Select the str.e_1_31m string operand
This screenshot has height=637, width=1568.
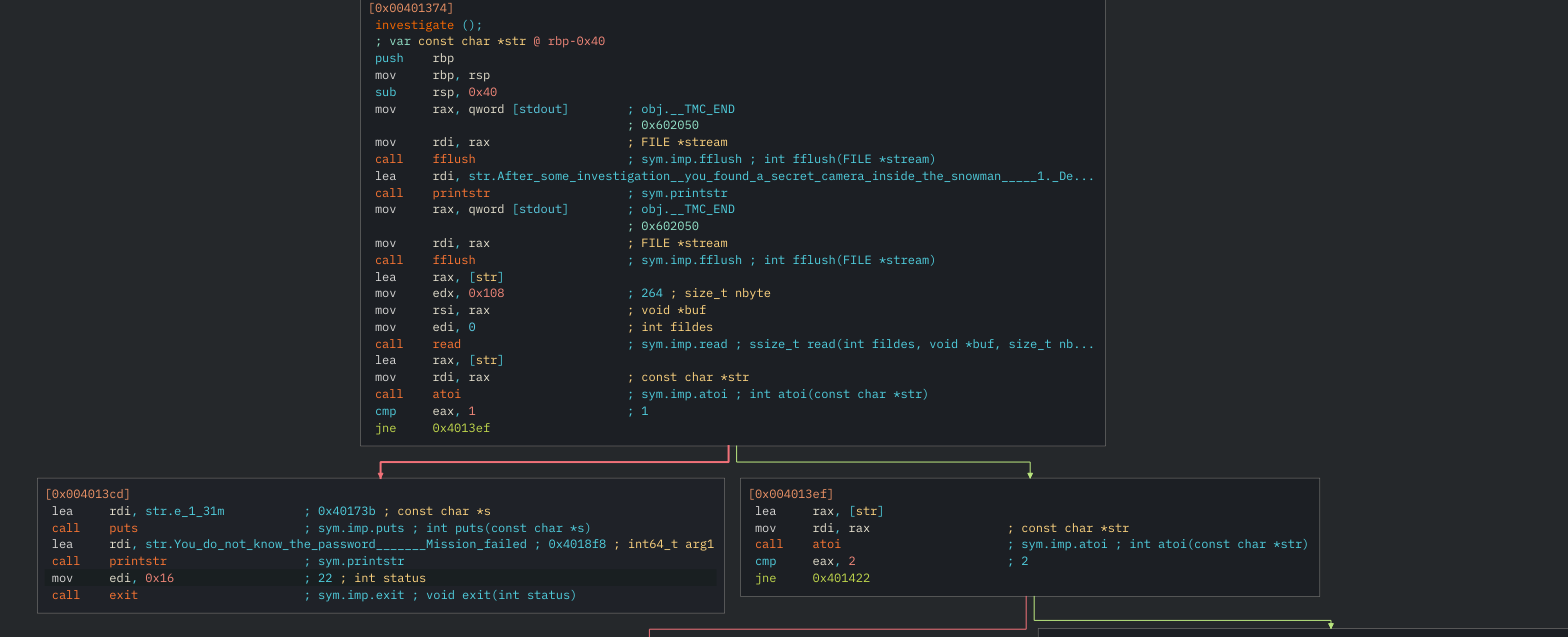pyautogui.click(x=184, y=511)
